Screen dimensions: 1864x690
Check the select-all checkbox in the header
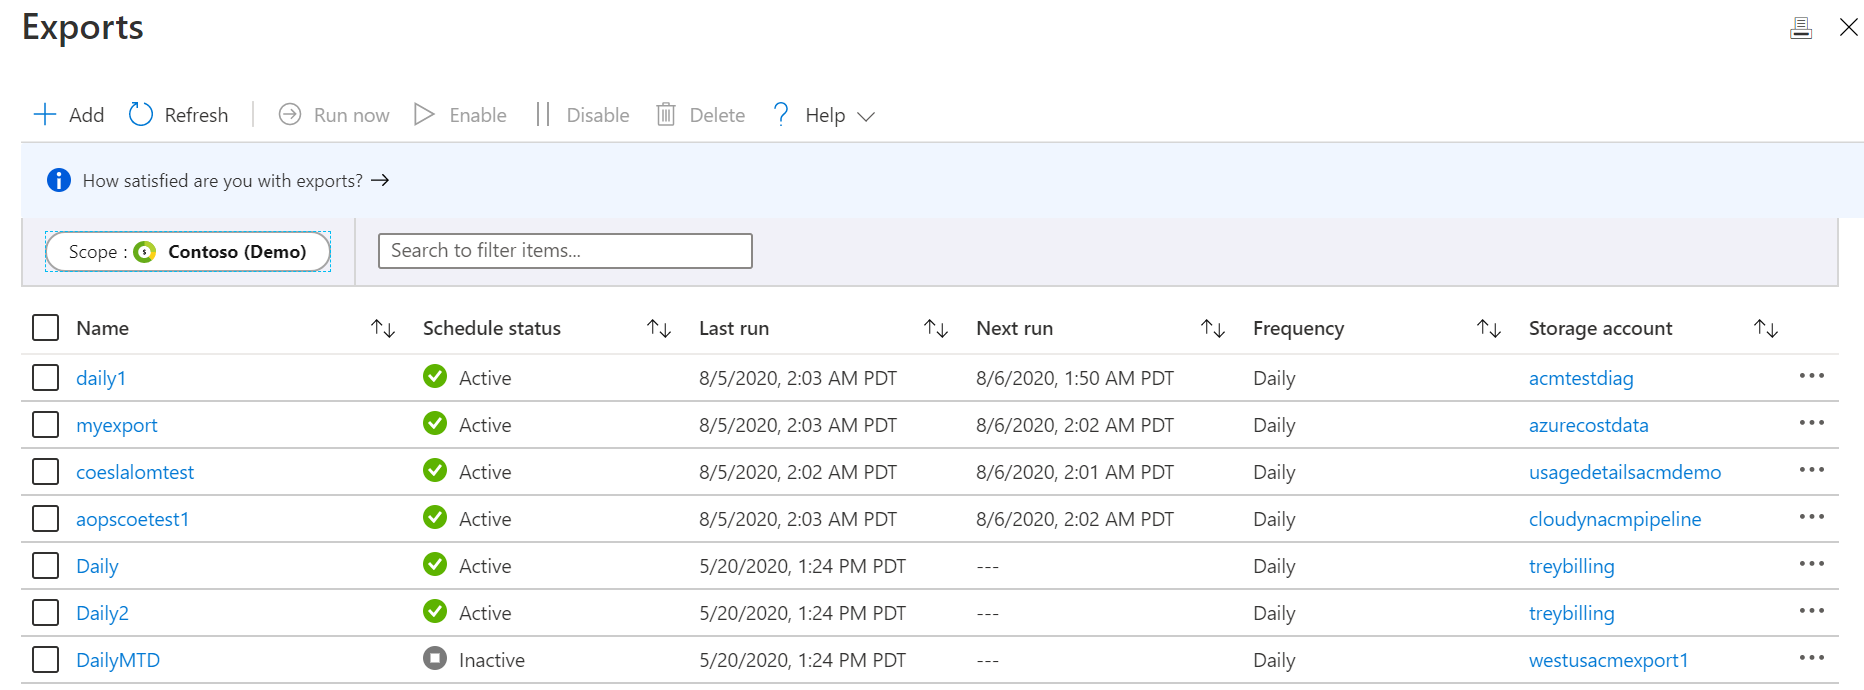click(46, 328)
